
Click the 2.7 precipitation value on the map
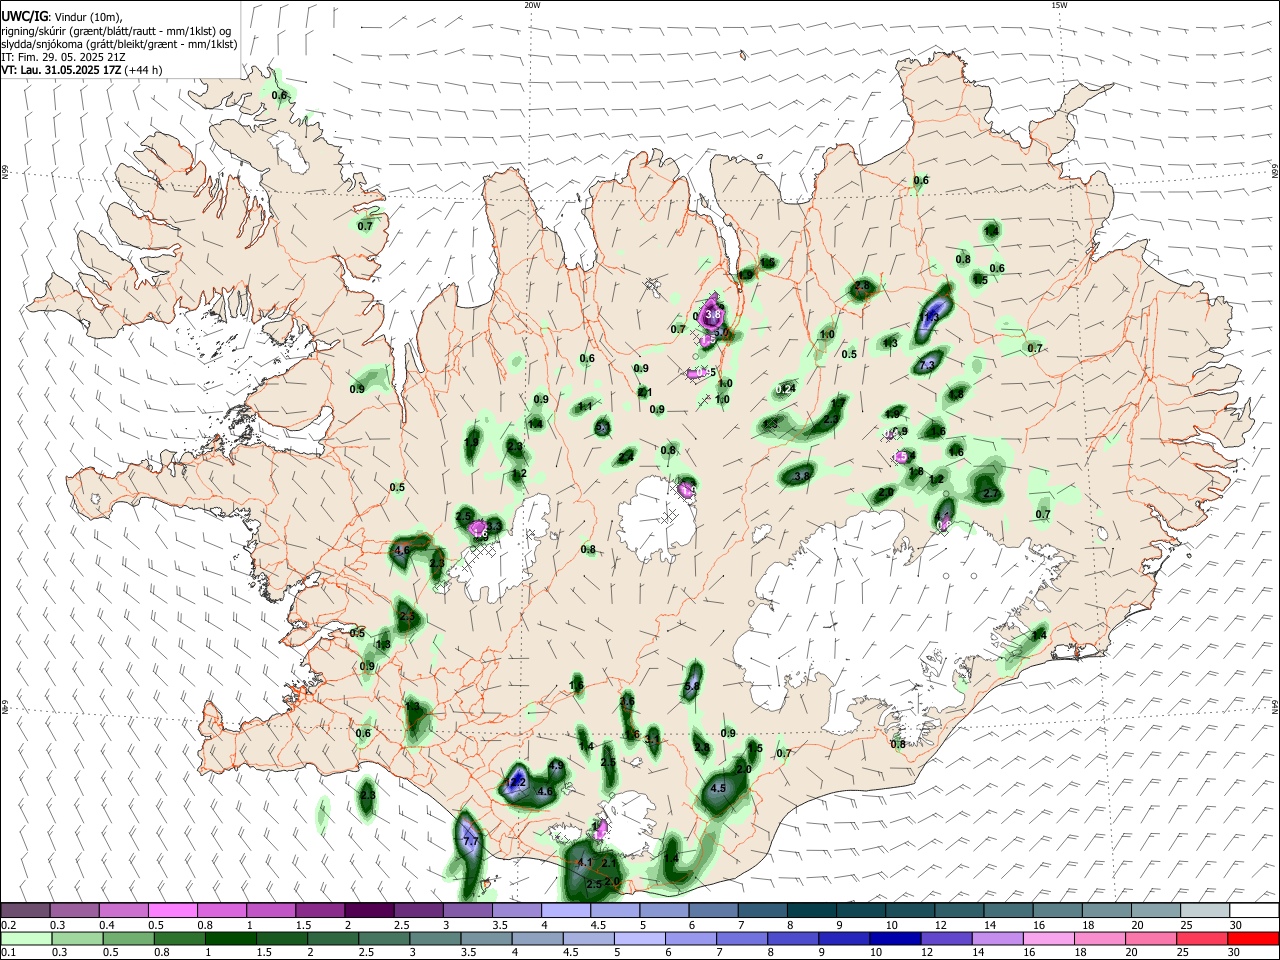pos(991,493)
